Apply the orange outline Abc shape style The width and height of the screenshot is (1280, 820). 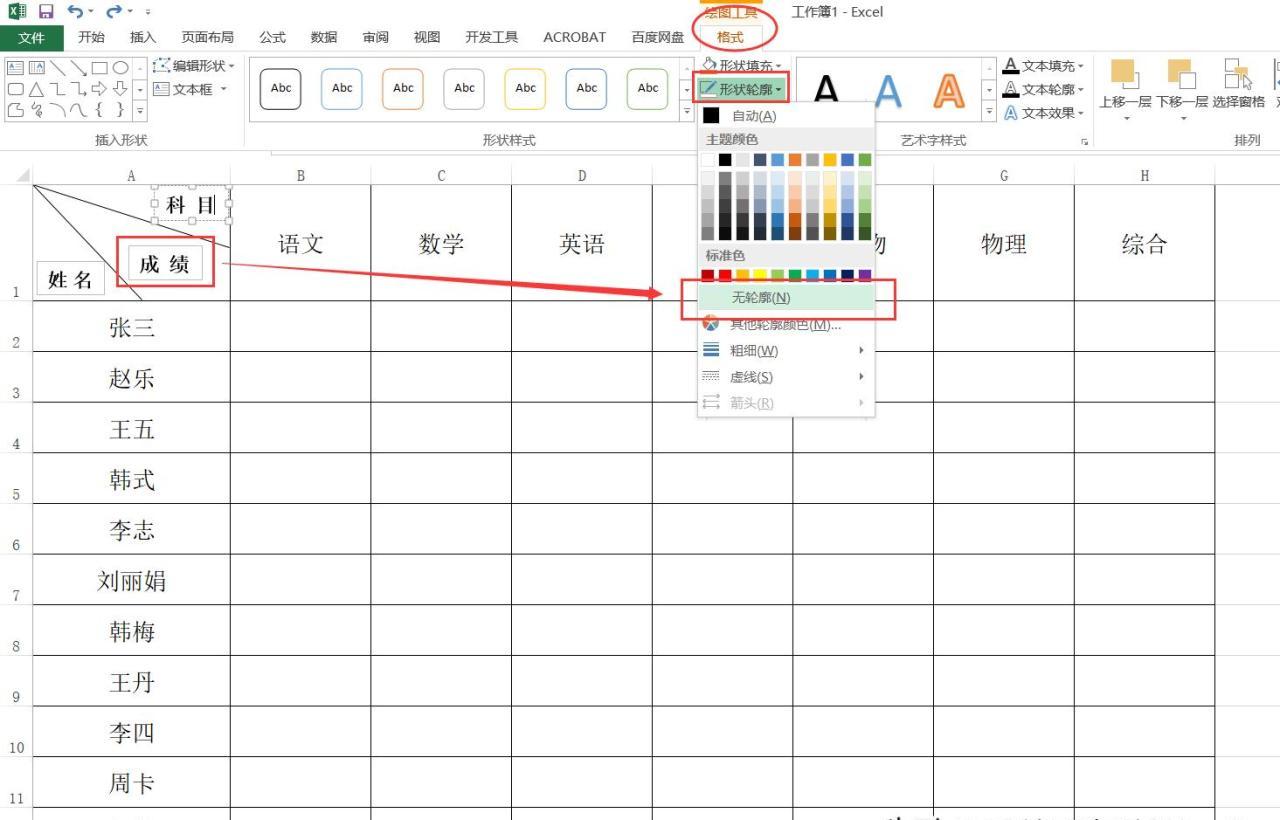pyautogui.click(x=403, y=88)
